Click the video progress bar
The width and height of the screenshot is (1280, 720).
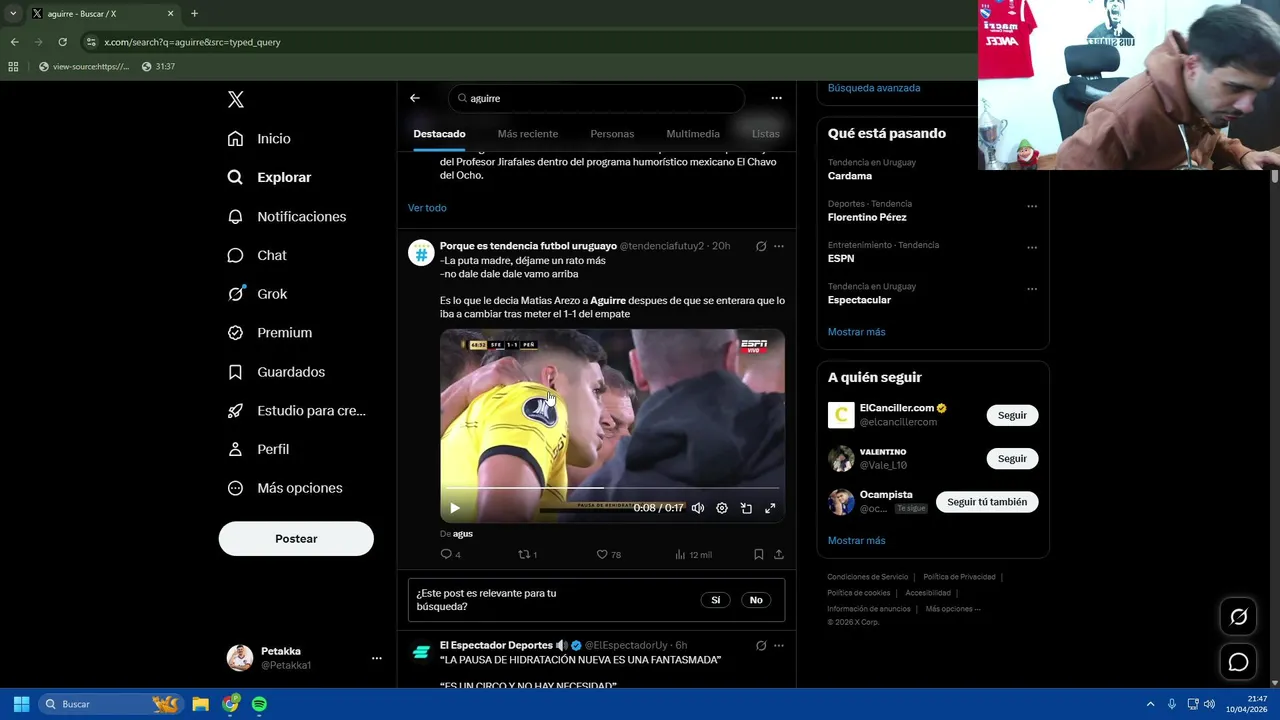coord(612,488)
